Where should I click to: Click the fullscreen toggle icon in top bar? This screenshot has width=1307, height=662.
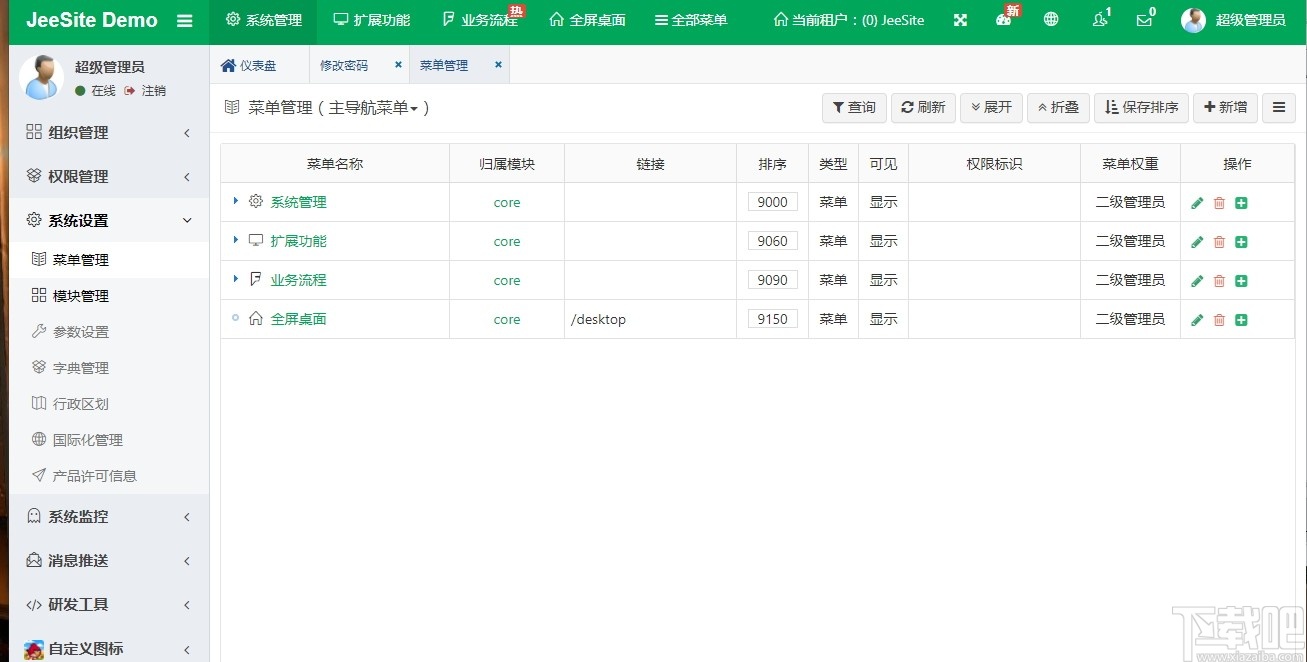(x=960, y=20)
